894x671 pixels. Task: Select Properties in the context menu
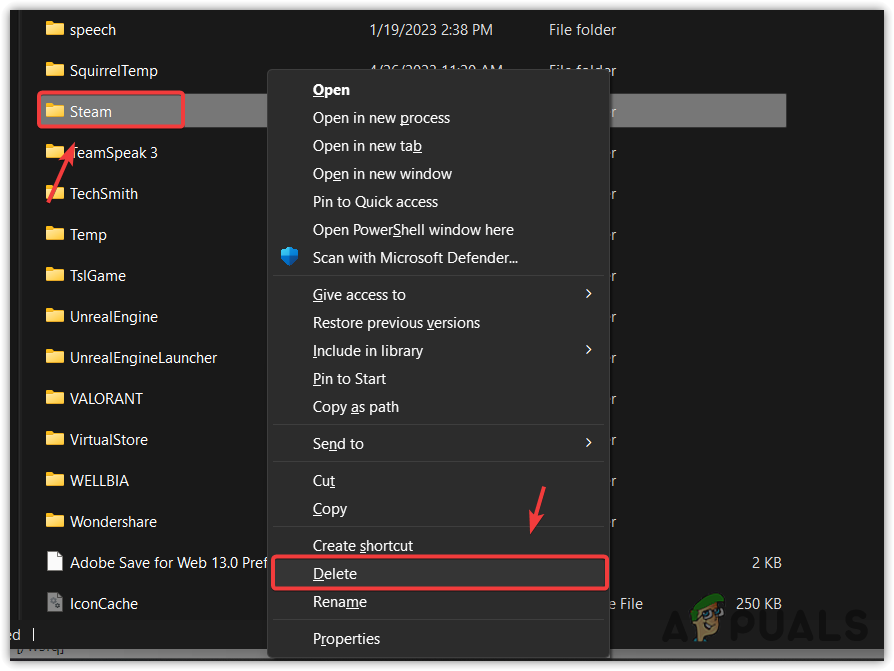pyautogui.click(x=346, y=639)
